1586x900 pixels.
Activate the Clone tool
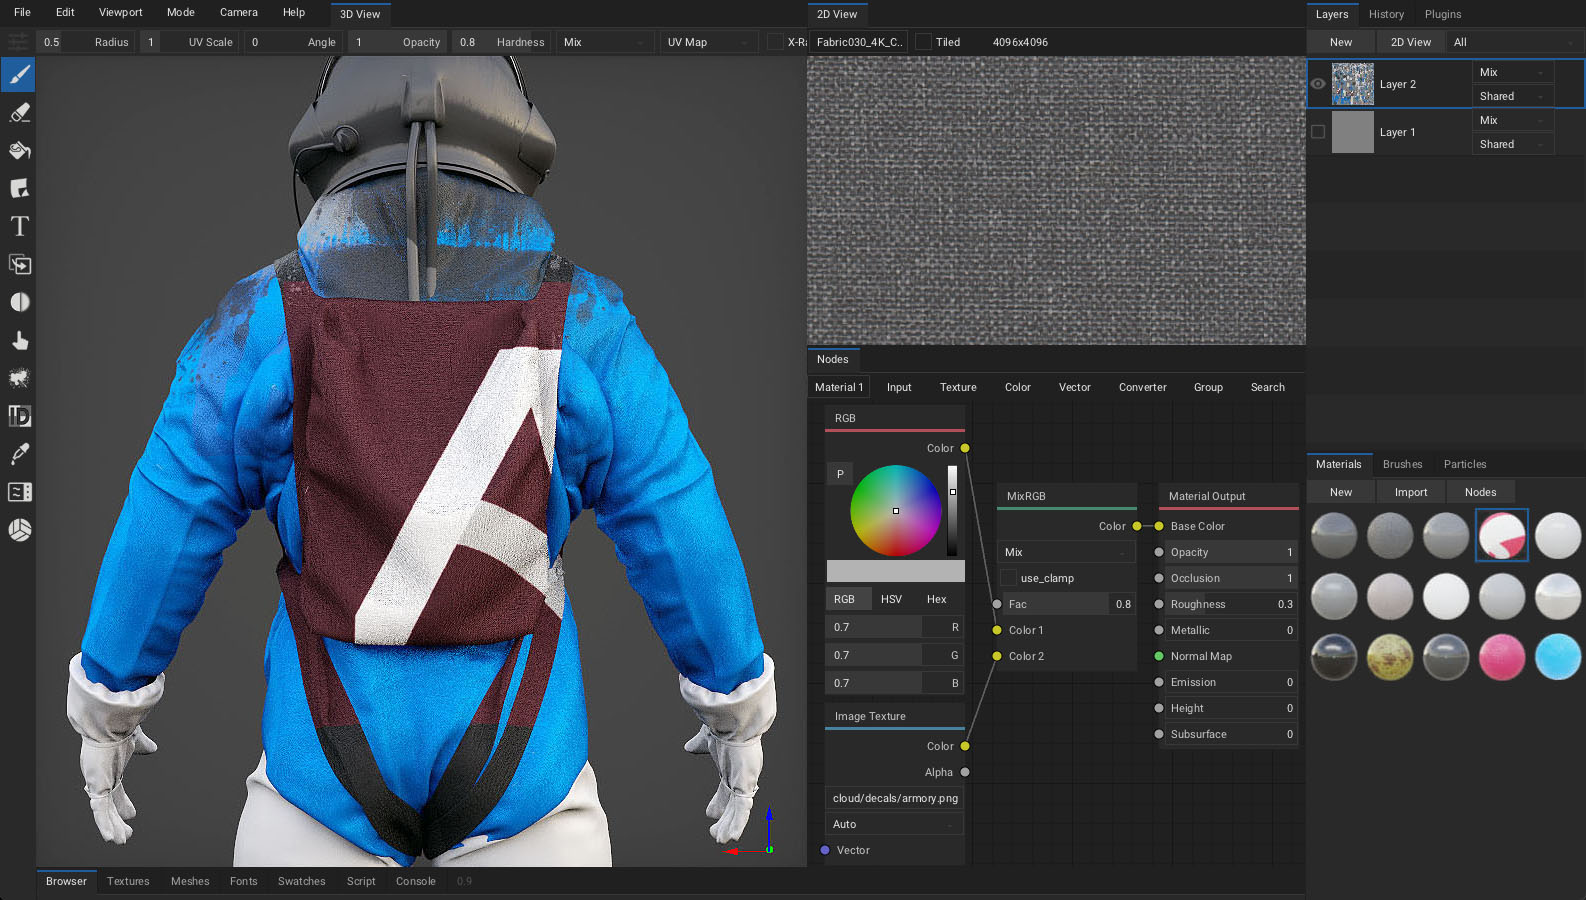pyautogui.click(x=19, y=265)
